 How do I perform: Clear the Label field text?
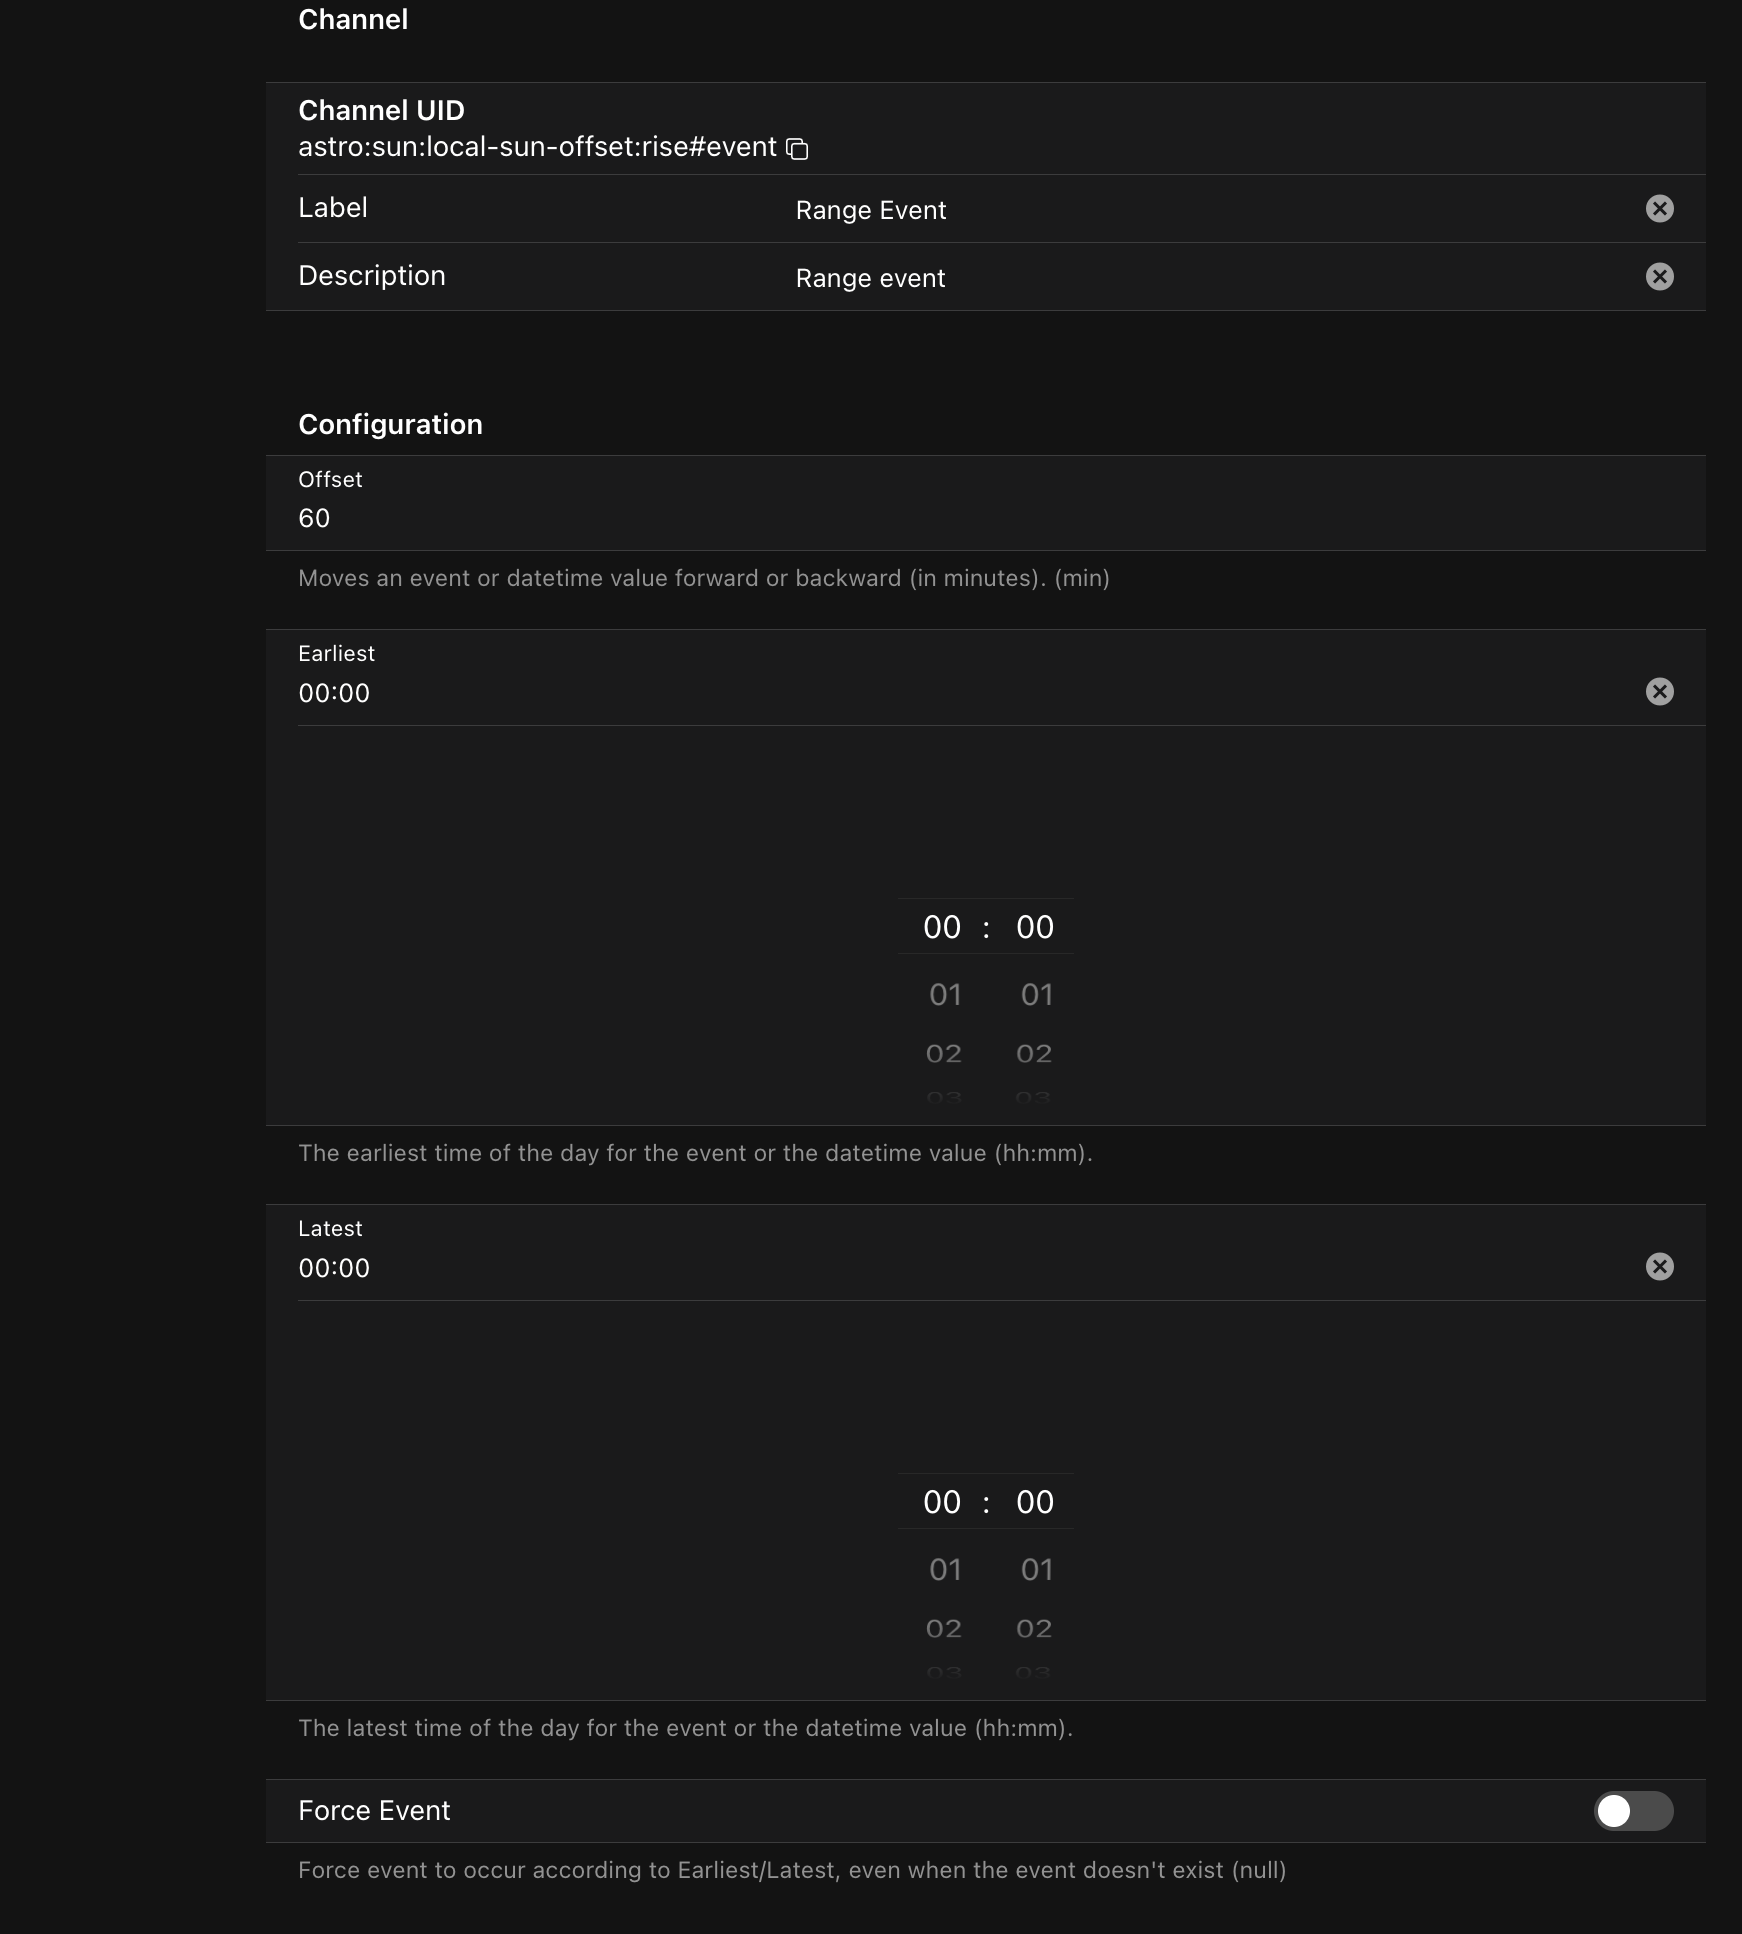point(1659,208)
